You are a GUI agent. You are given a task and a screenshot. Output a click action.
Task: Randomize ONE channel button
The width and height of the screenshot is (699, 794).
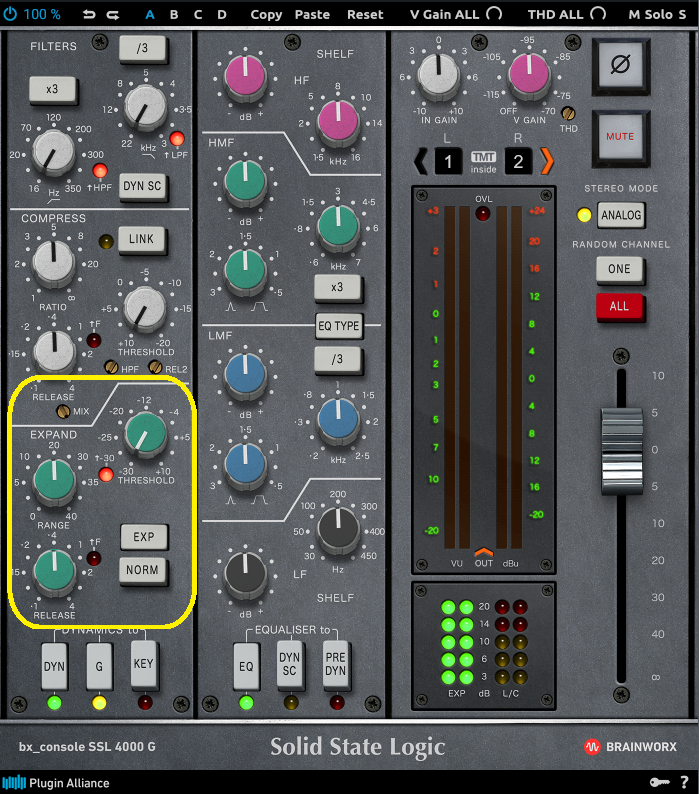pyautogui.click(x=619, y=269)
